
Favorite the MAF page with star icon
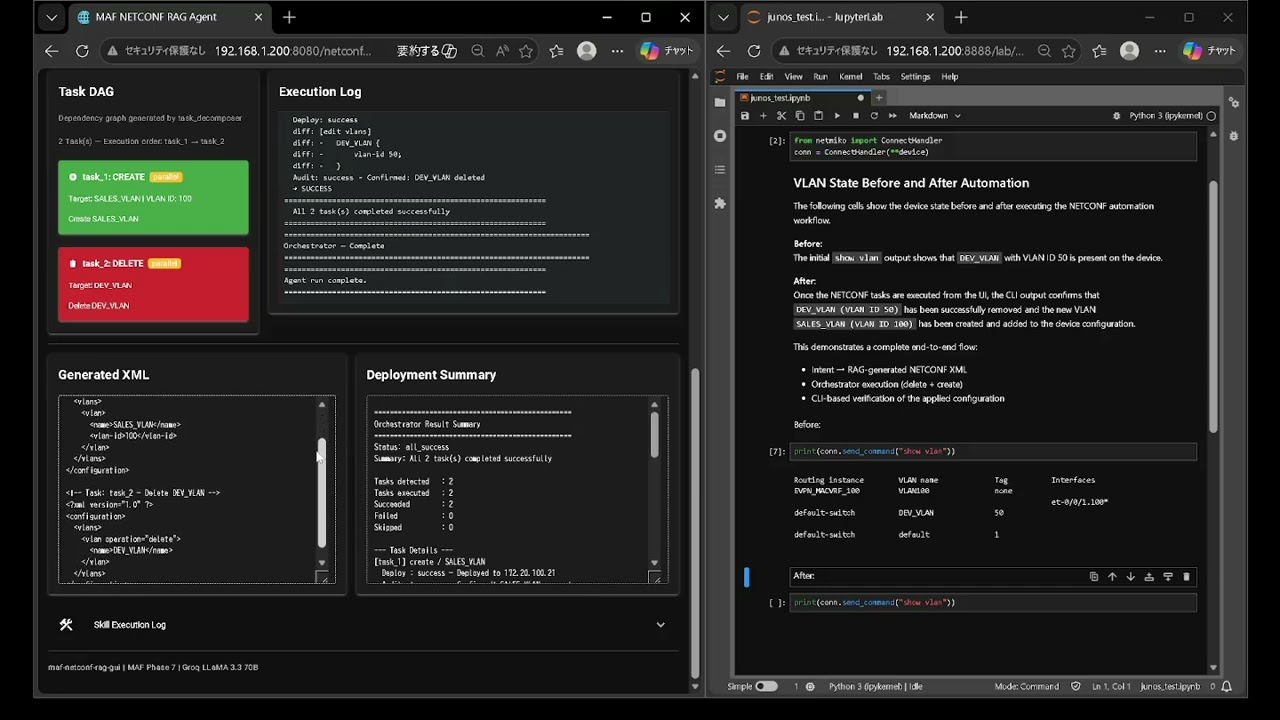pyautogui.click(x=526, y=51)
